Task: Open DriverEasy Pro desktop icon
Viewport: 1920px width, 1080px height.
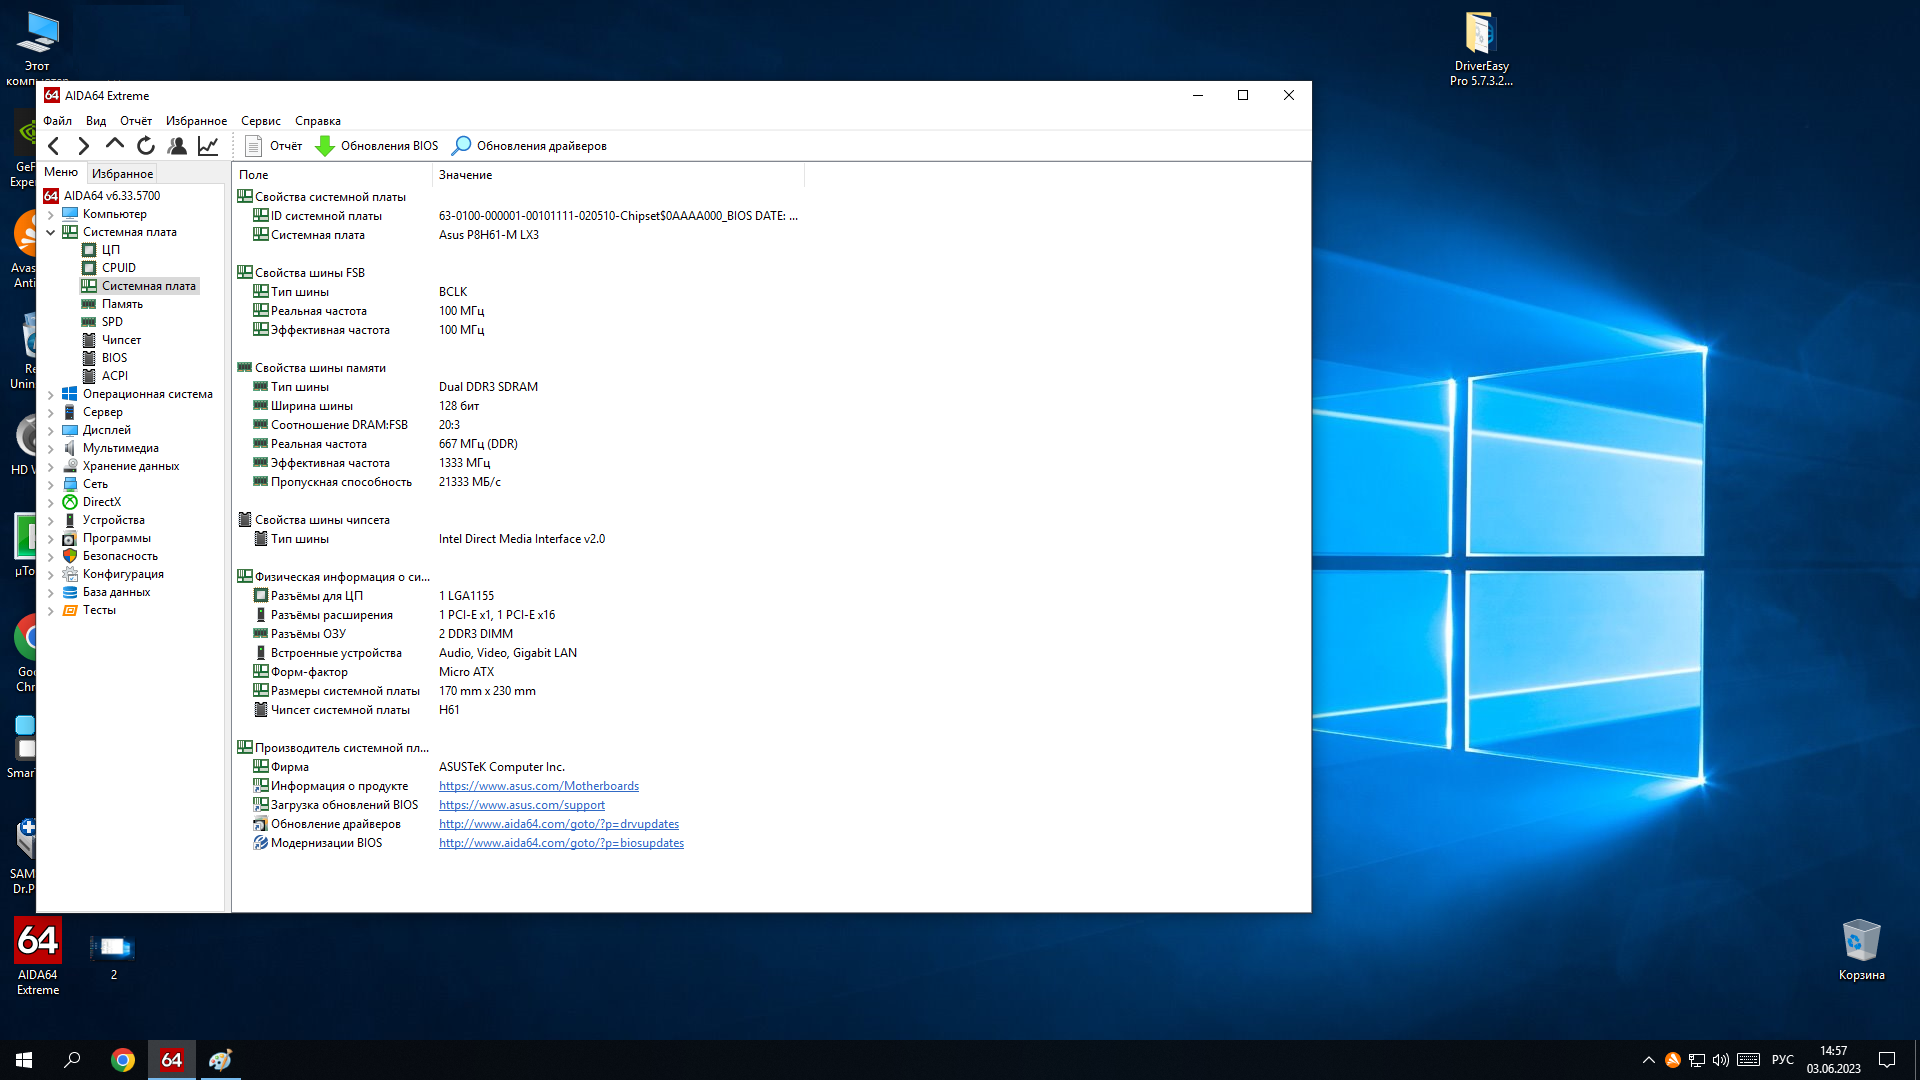Action: pyautogui.click(x=1481, y=49)
